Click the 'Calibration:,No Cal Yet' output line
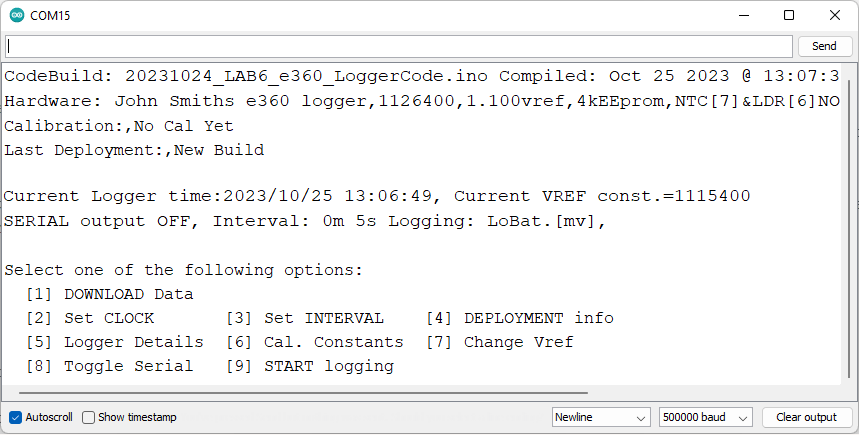Screen dimensions: 859x435 [119, 126]
